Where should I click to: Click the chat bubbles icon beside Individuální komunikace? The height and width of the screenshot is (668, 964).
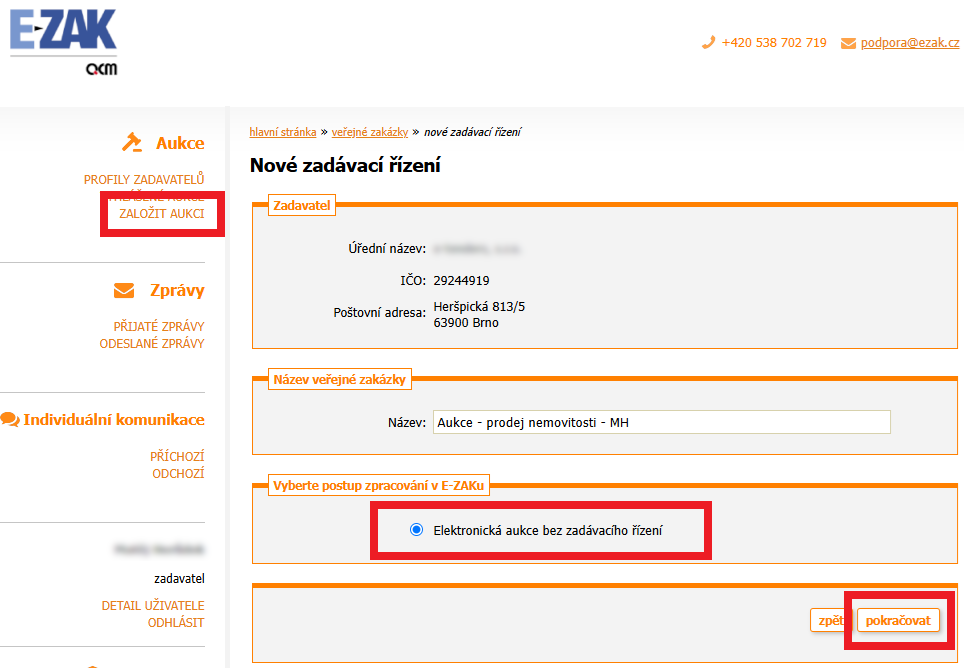pyautogui.click(x=11, y=420)
